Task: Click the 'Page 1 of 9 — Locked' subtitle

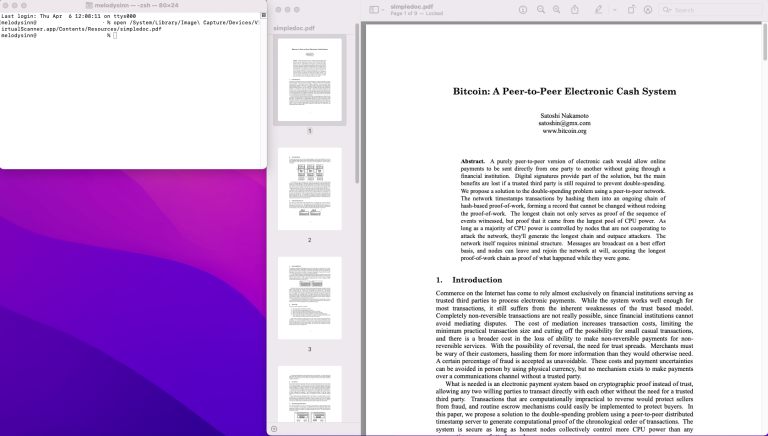Action: 417,14
